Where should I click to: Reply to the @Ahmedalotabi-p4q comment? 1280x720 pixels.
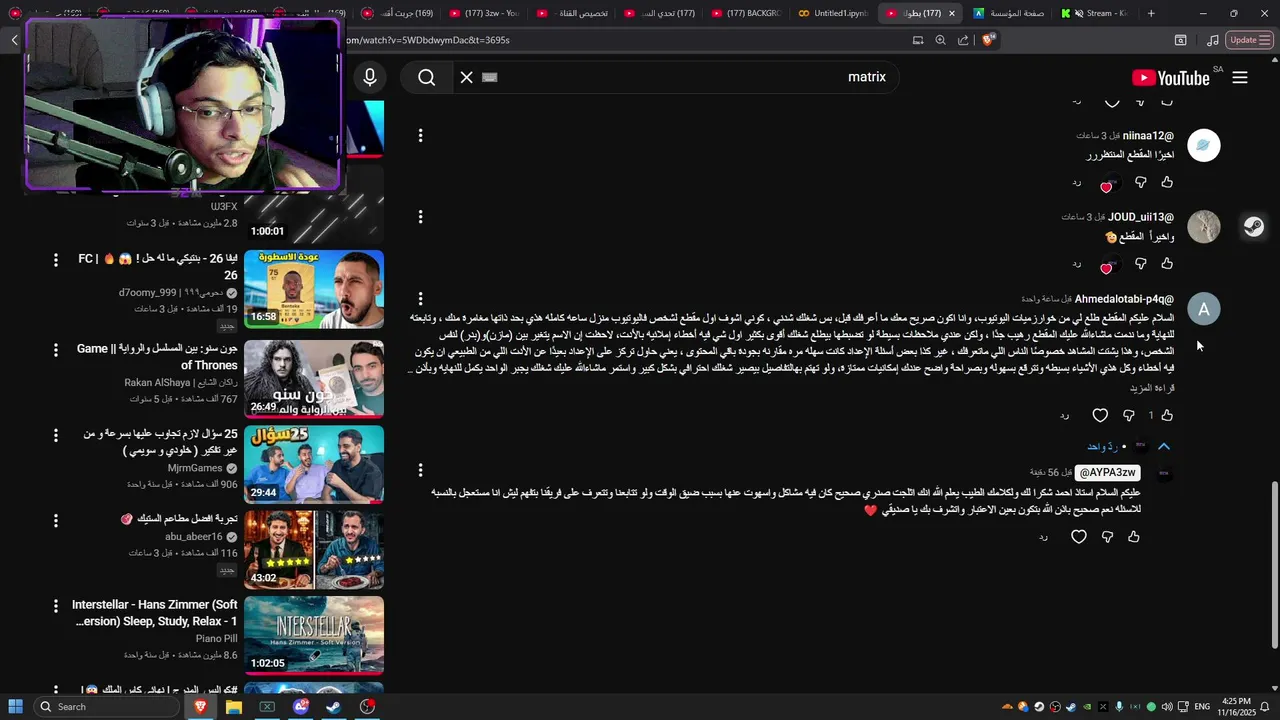click(x=1064, y=416)
